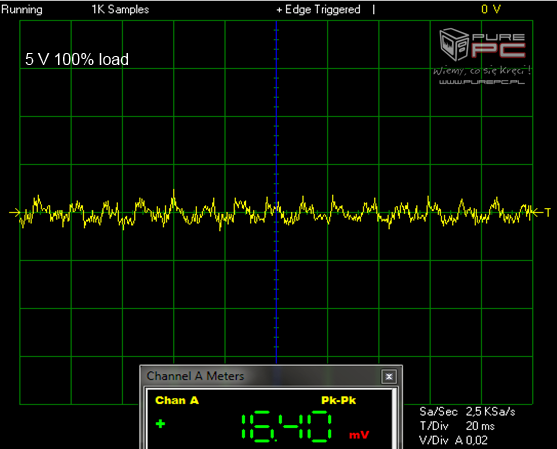This screenshot has width=557, height=449.
Task: Click the 1K Samples readout
Action: pyautogui.click(x=120, y=9)
